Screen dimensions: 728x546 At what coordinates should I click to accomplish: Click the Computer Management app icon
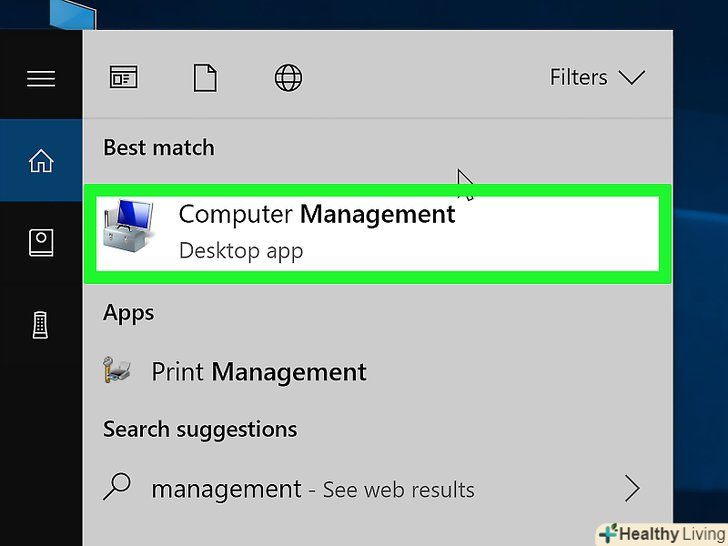pyautogui.click(x=130, y=227)
